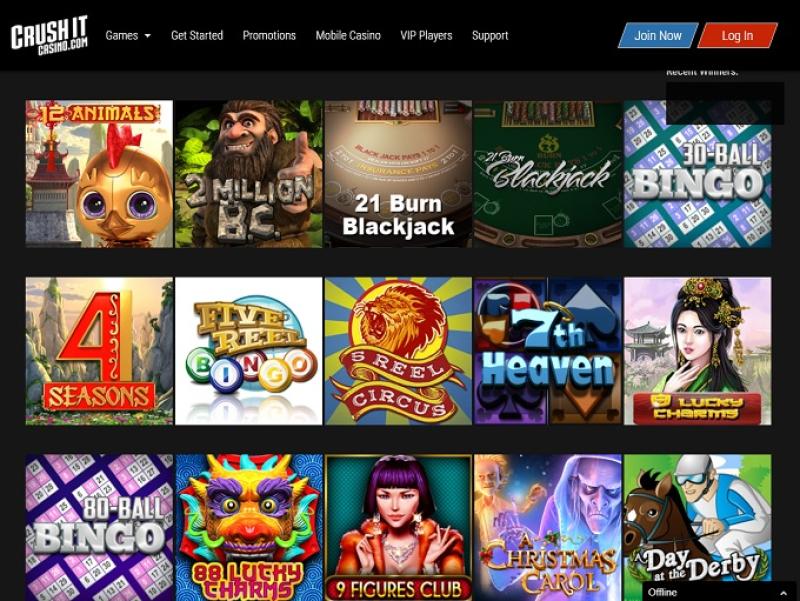Image resolution: width=800 pixels, height=601 pixels.
Task: Play the 80-Ball Bingo game
Action: pos(99,528)
